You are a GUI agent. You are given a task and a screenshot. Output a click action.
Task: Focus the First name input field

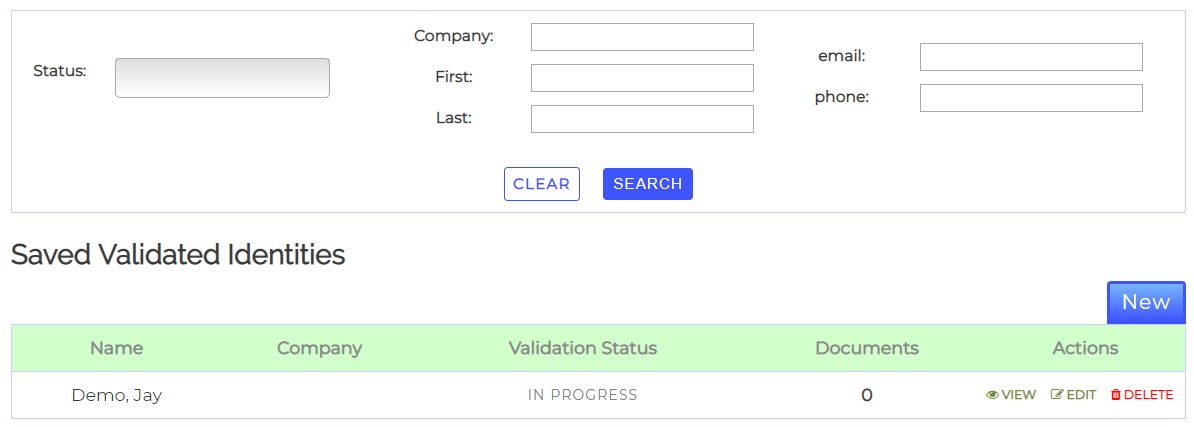coord(641,78)
